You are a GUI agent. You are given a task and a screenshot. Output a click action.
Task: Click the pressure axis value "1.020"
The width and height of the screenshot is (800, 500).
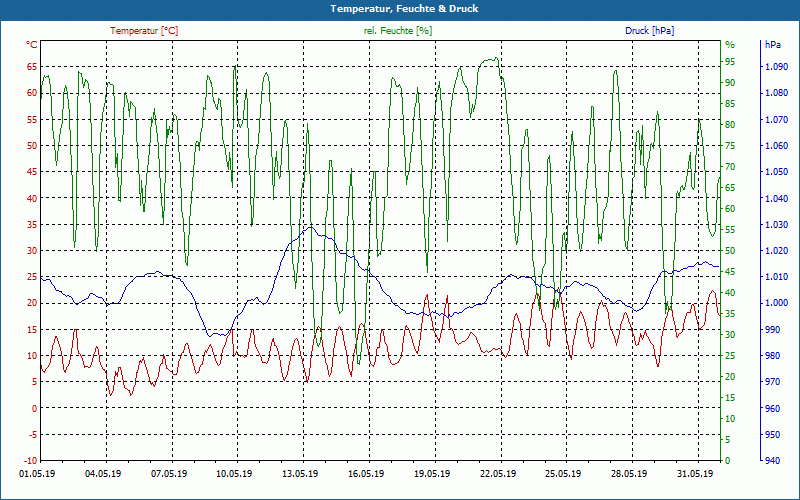coord(777,251)
